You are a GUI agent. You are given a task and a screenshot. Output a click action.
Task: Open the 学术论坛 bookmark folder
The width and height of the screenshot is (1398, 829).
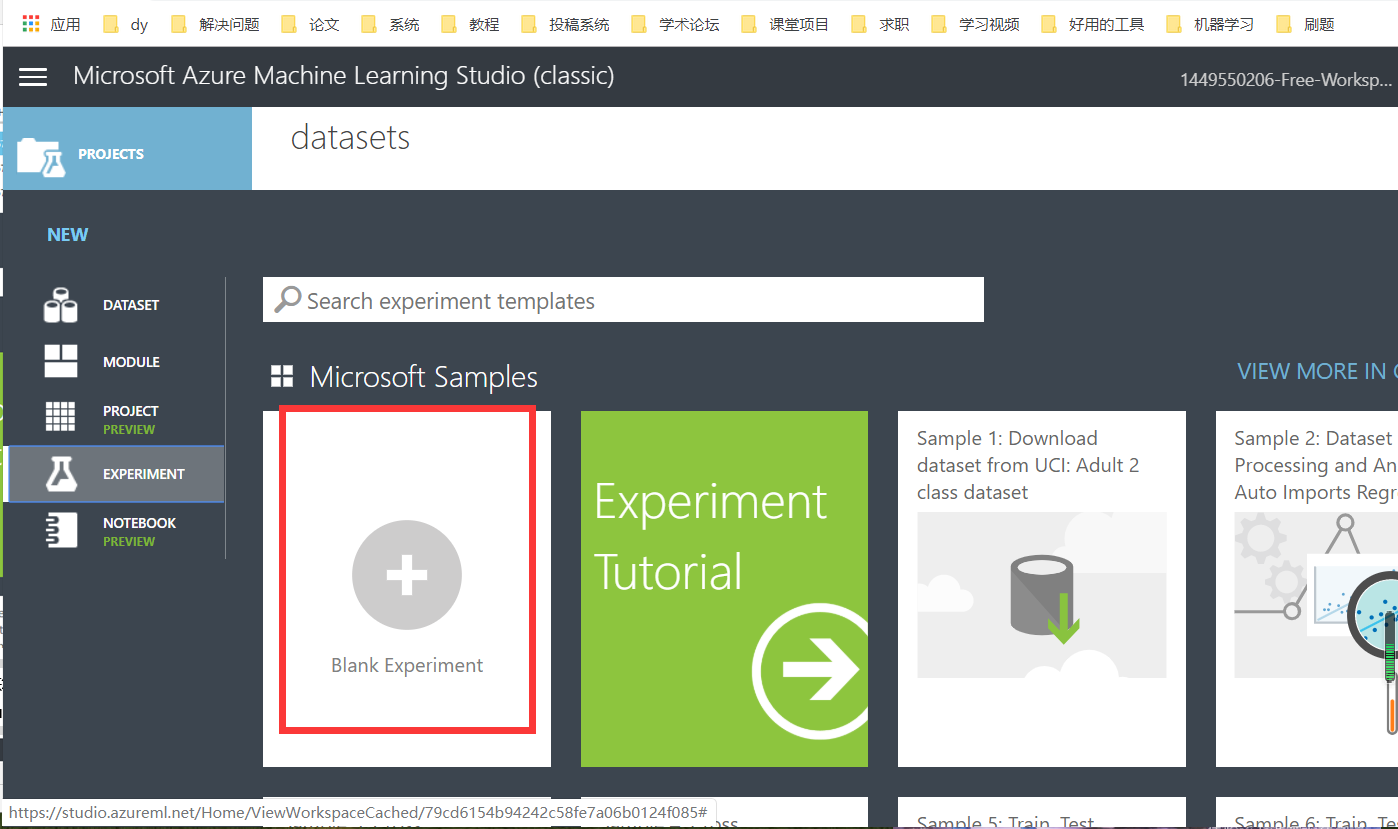pyautogui.click(x=675, y=24)
